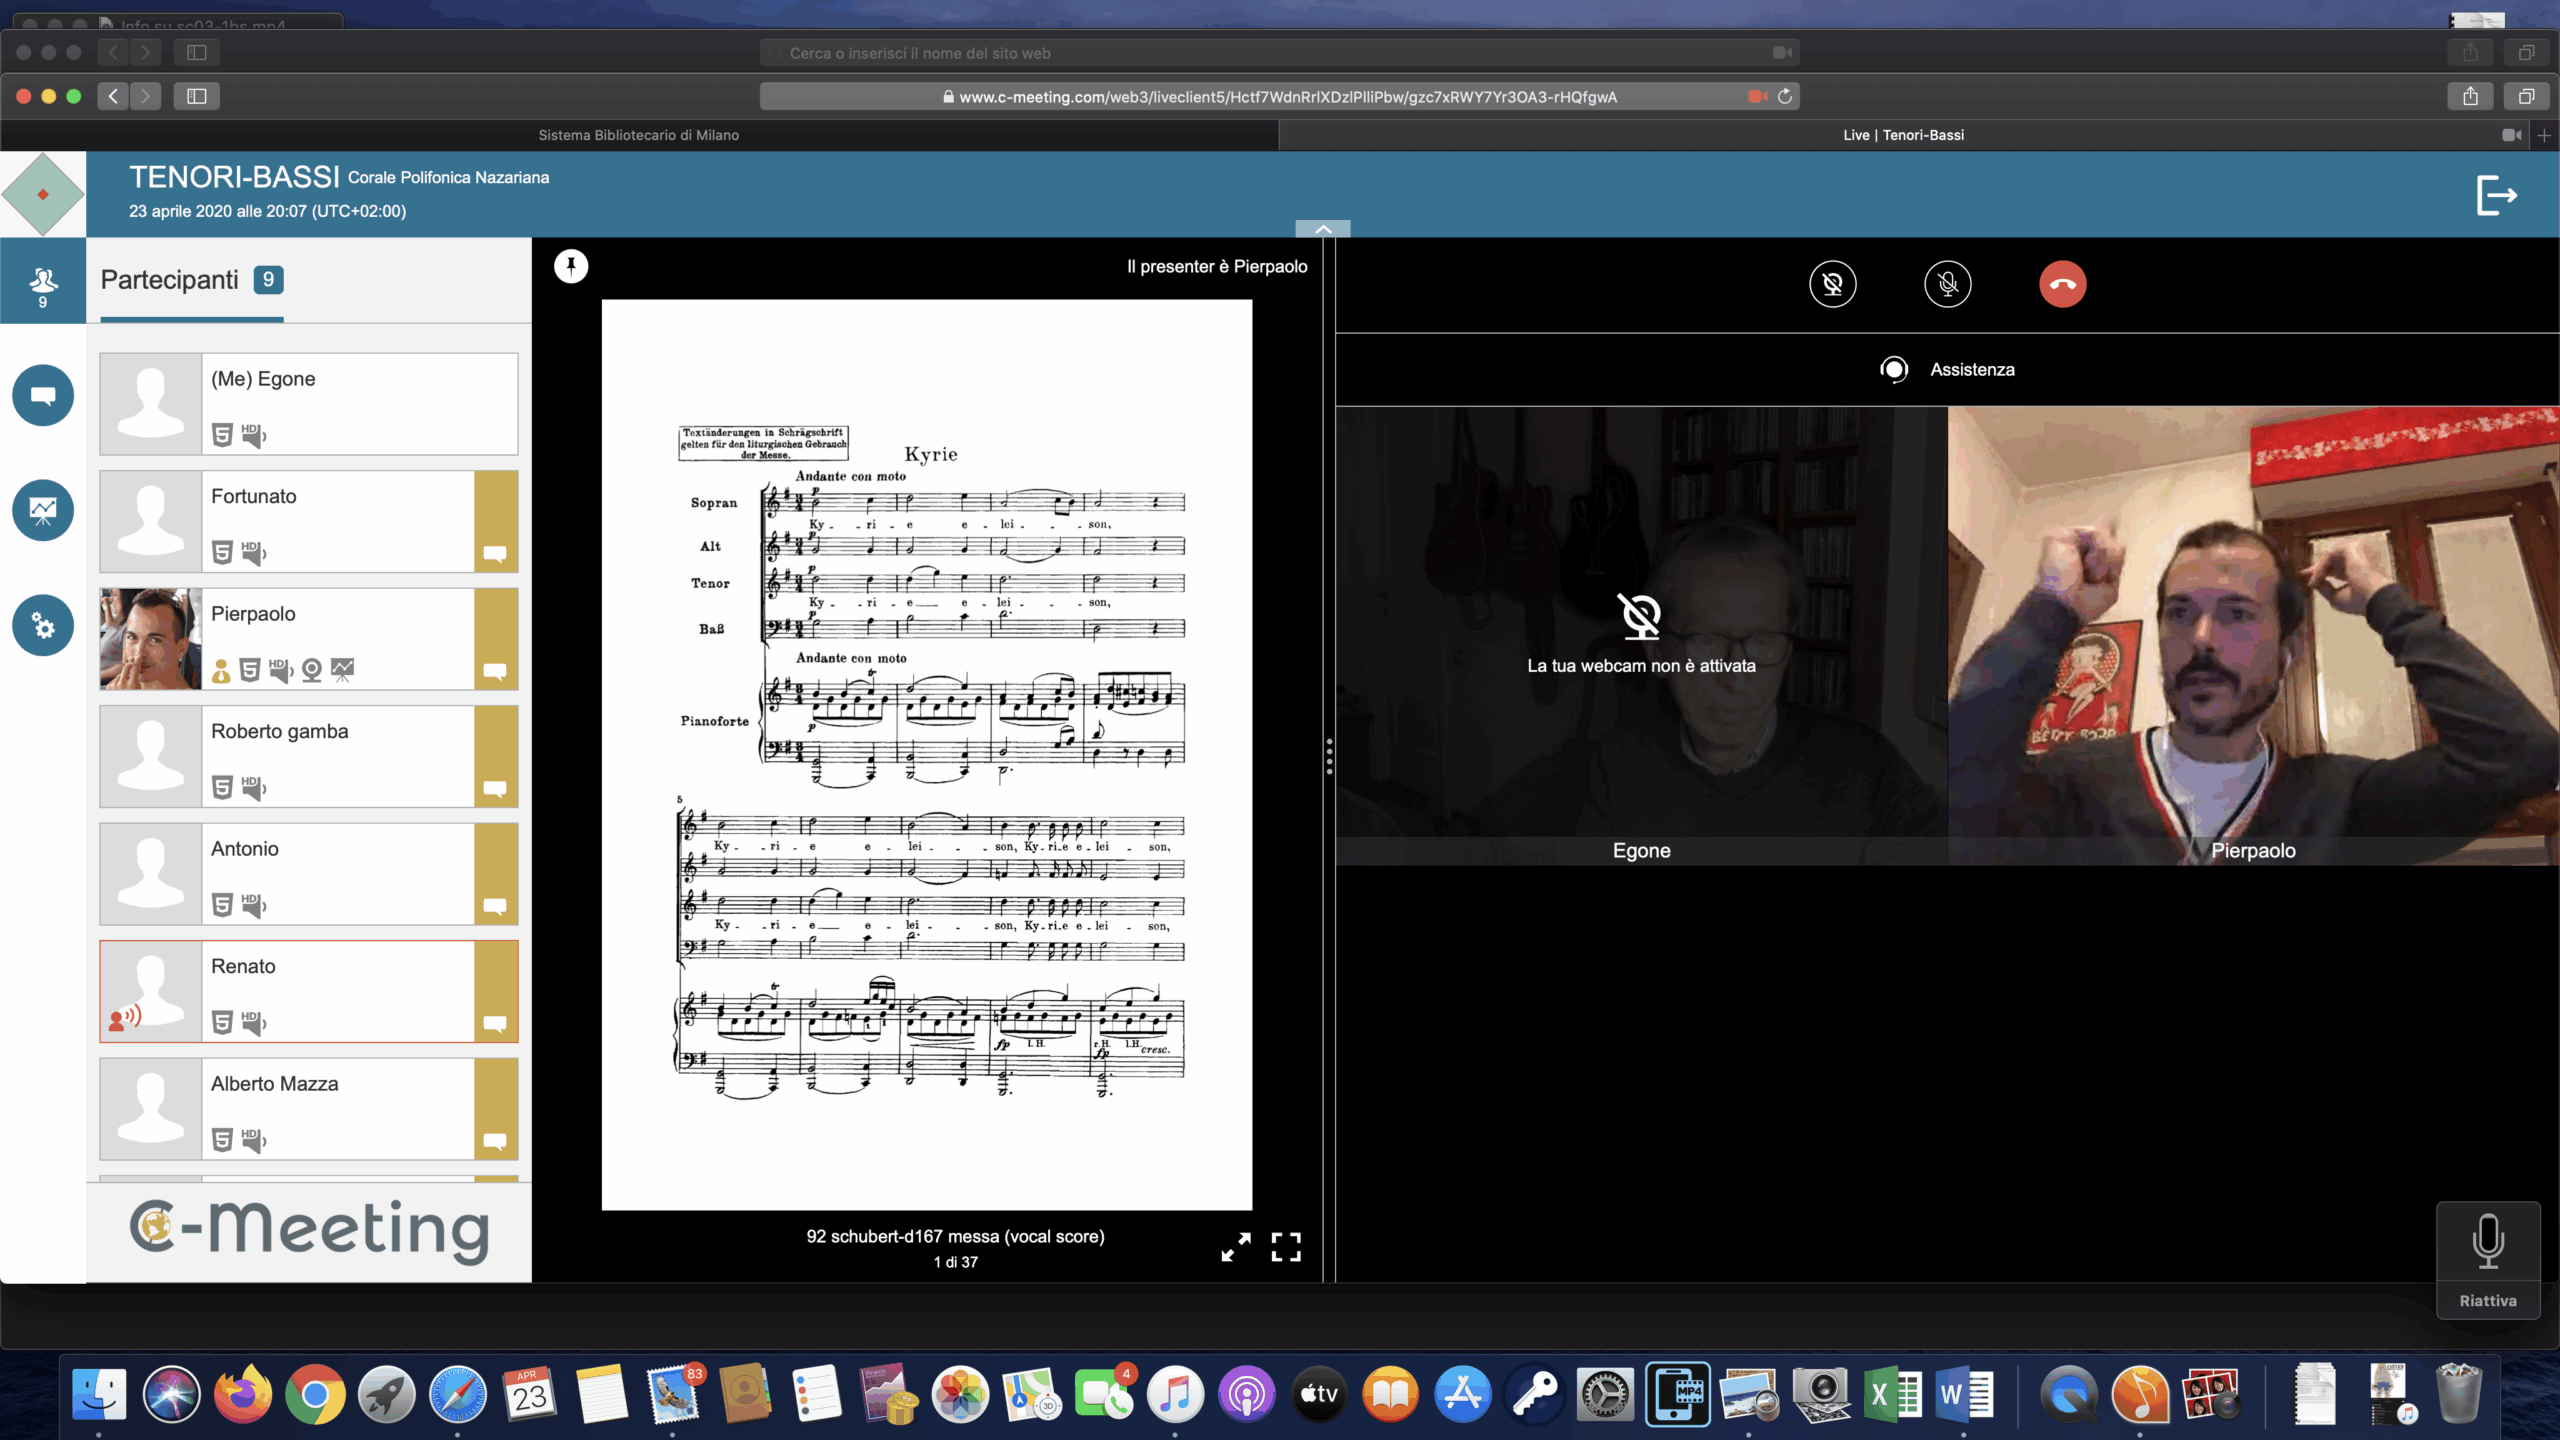
Task: Click the Safari share button
Action: (2470, 96)
